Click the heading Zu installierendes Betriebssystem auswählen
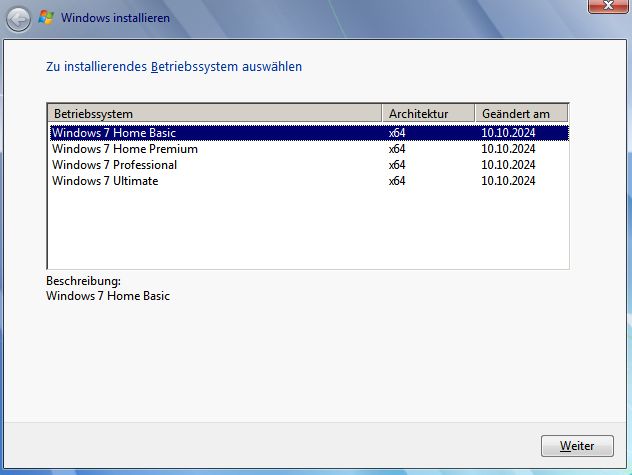The image size is (632, 475). click(x=174, y=67)
